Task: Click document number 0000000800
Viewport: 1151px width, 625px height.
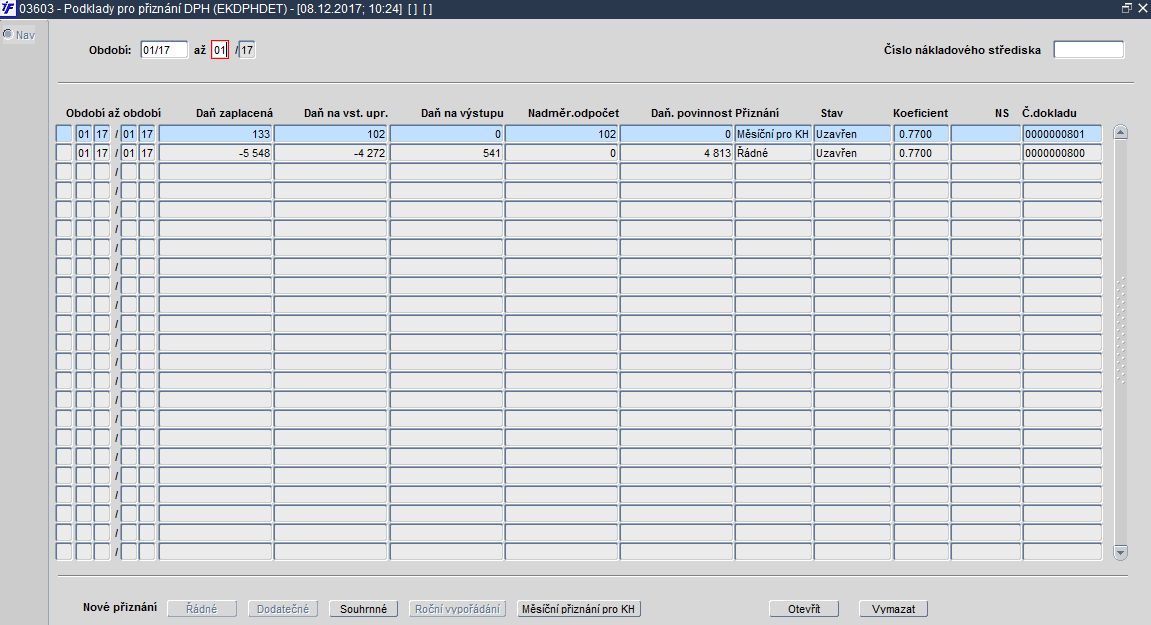Action: click(1062, 153)
